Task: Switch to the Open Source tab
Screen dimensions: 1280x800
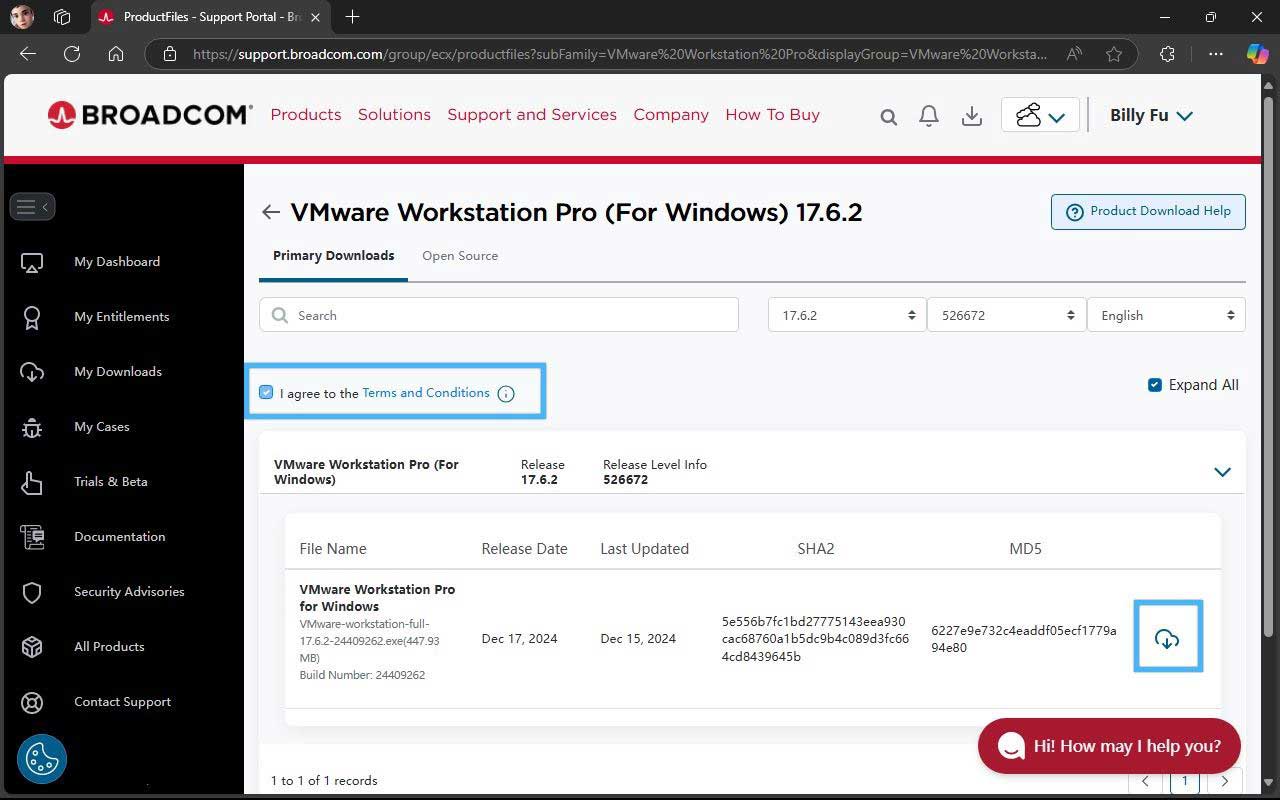Action: 460,256
